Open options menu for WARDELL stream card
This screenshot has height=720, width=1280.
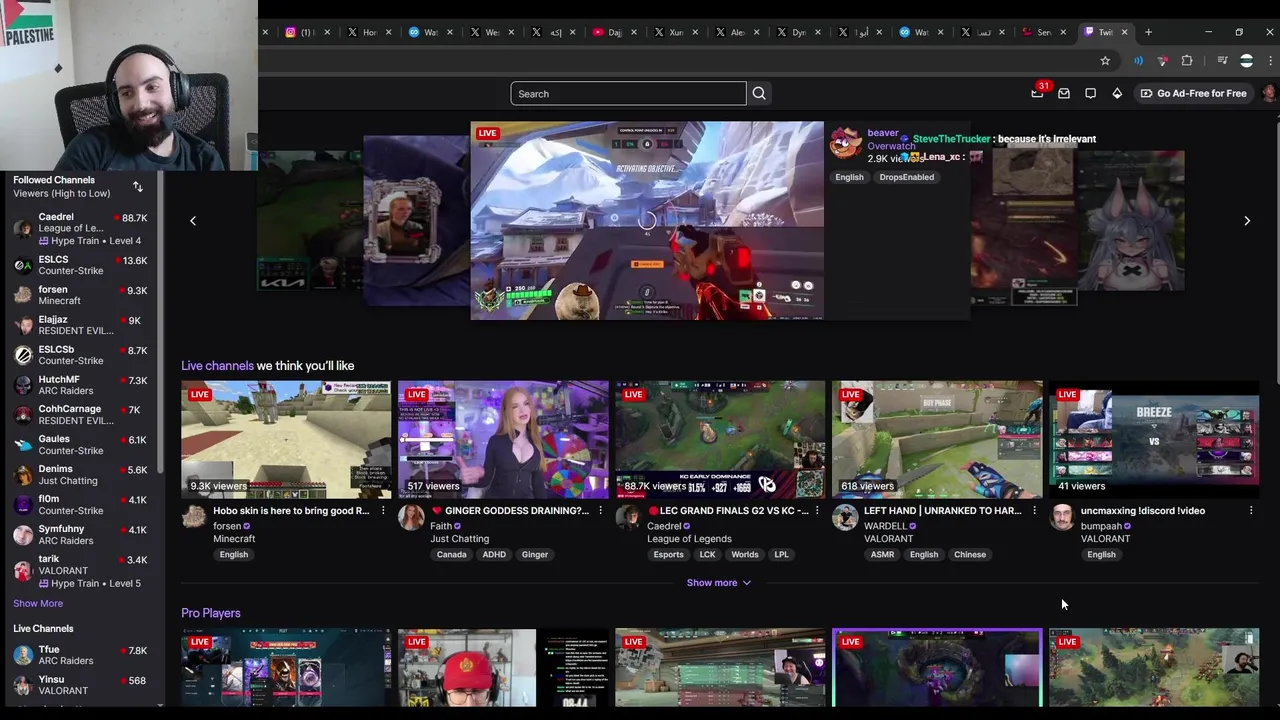pos(1034,511)
